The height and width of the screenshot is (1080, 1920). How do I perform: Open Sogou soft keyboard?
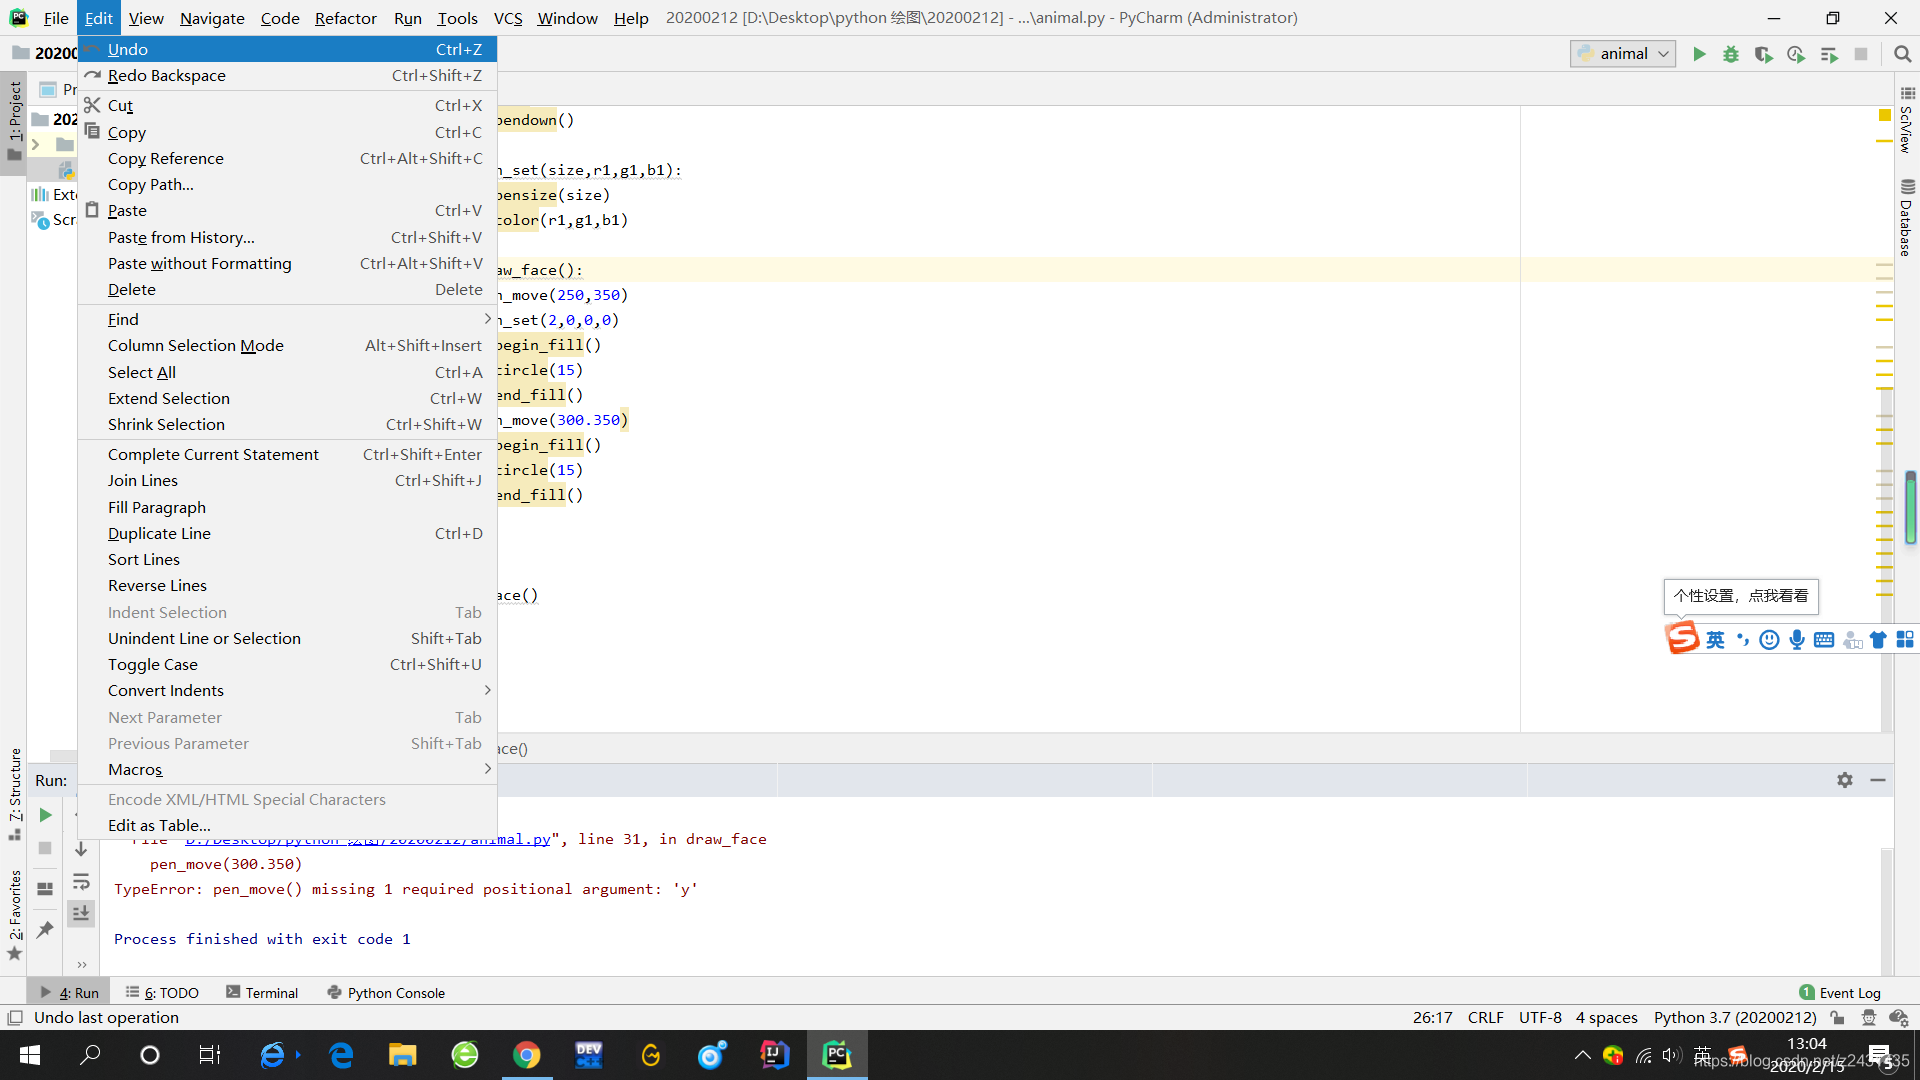(1824, 640)
